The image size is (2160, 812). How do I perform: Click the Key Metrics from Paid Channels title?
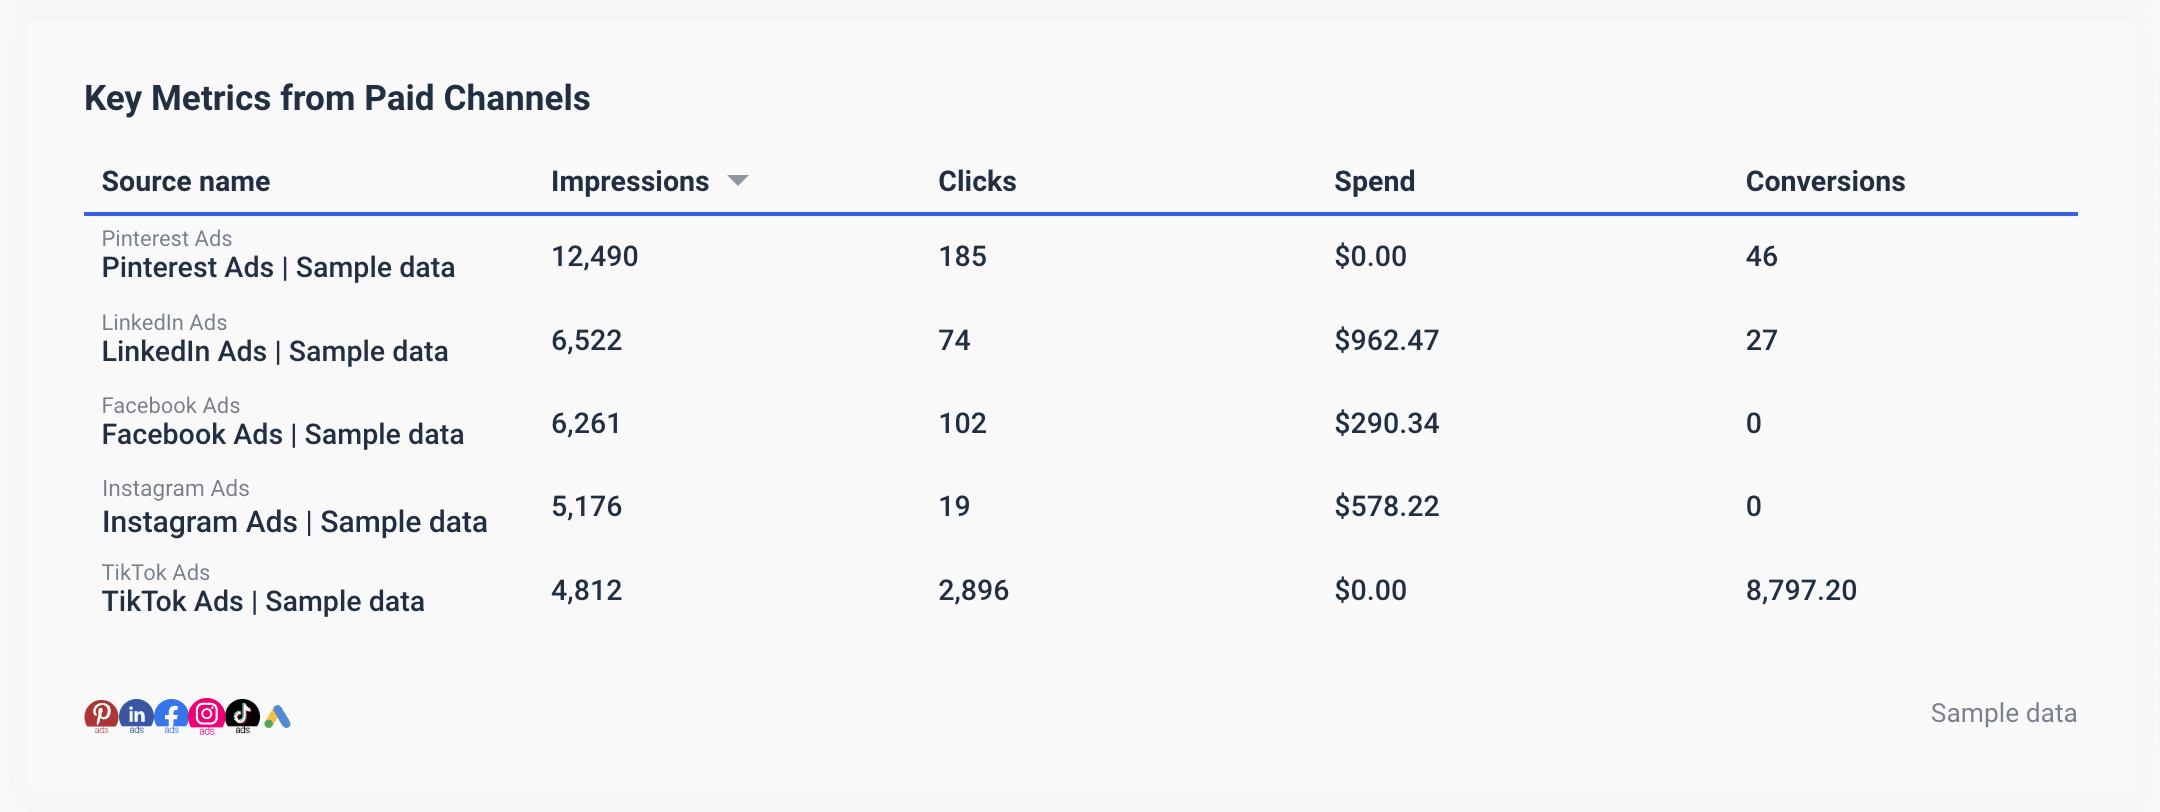pos(337,98)
